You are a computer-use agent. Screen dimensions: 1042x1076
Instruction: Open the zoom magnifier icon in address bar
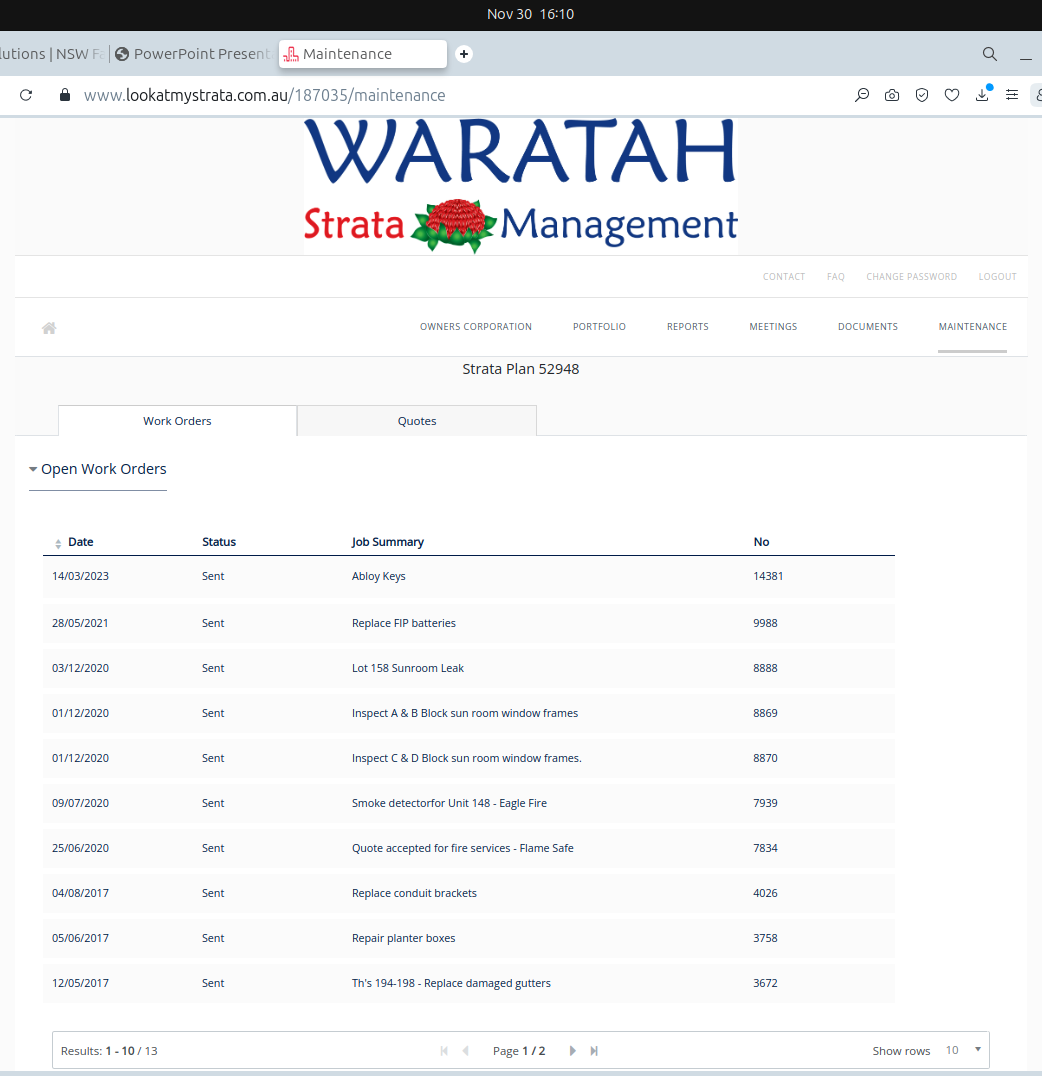tap(861, 95)
